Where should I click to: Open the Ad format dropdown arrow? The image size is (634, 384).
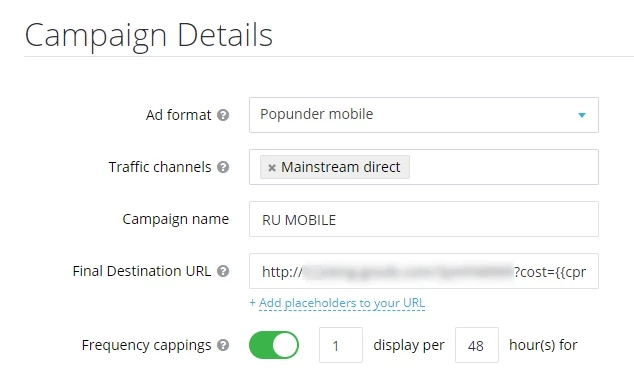coord(581,115)
